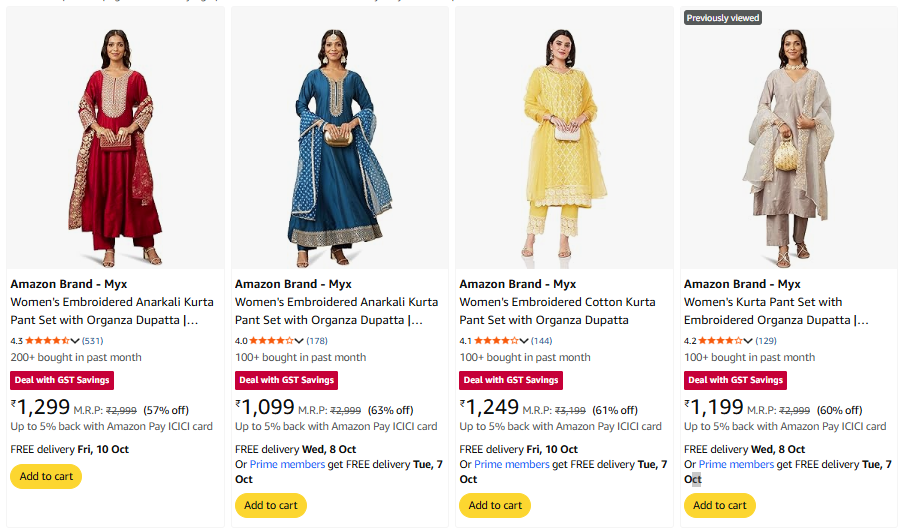View the yellow cotton kurta product image
The width and height of the screenshot is (902, 529).
coord(564,145)
